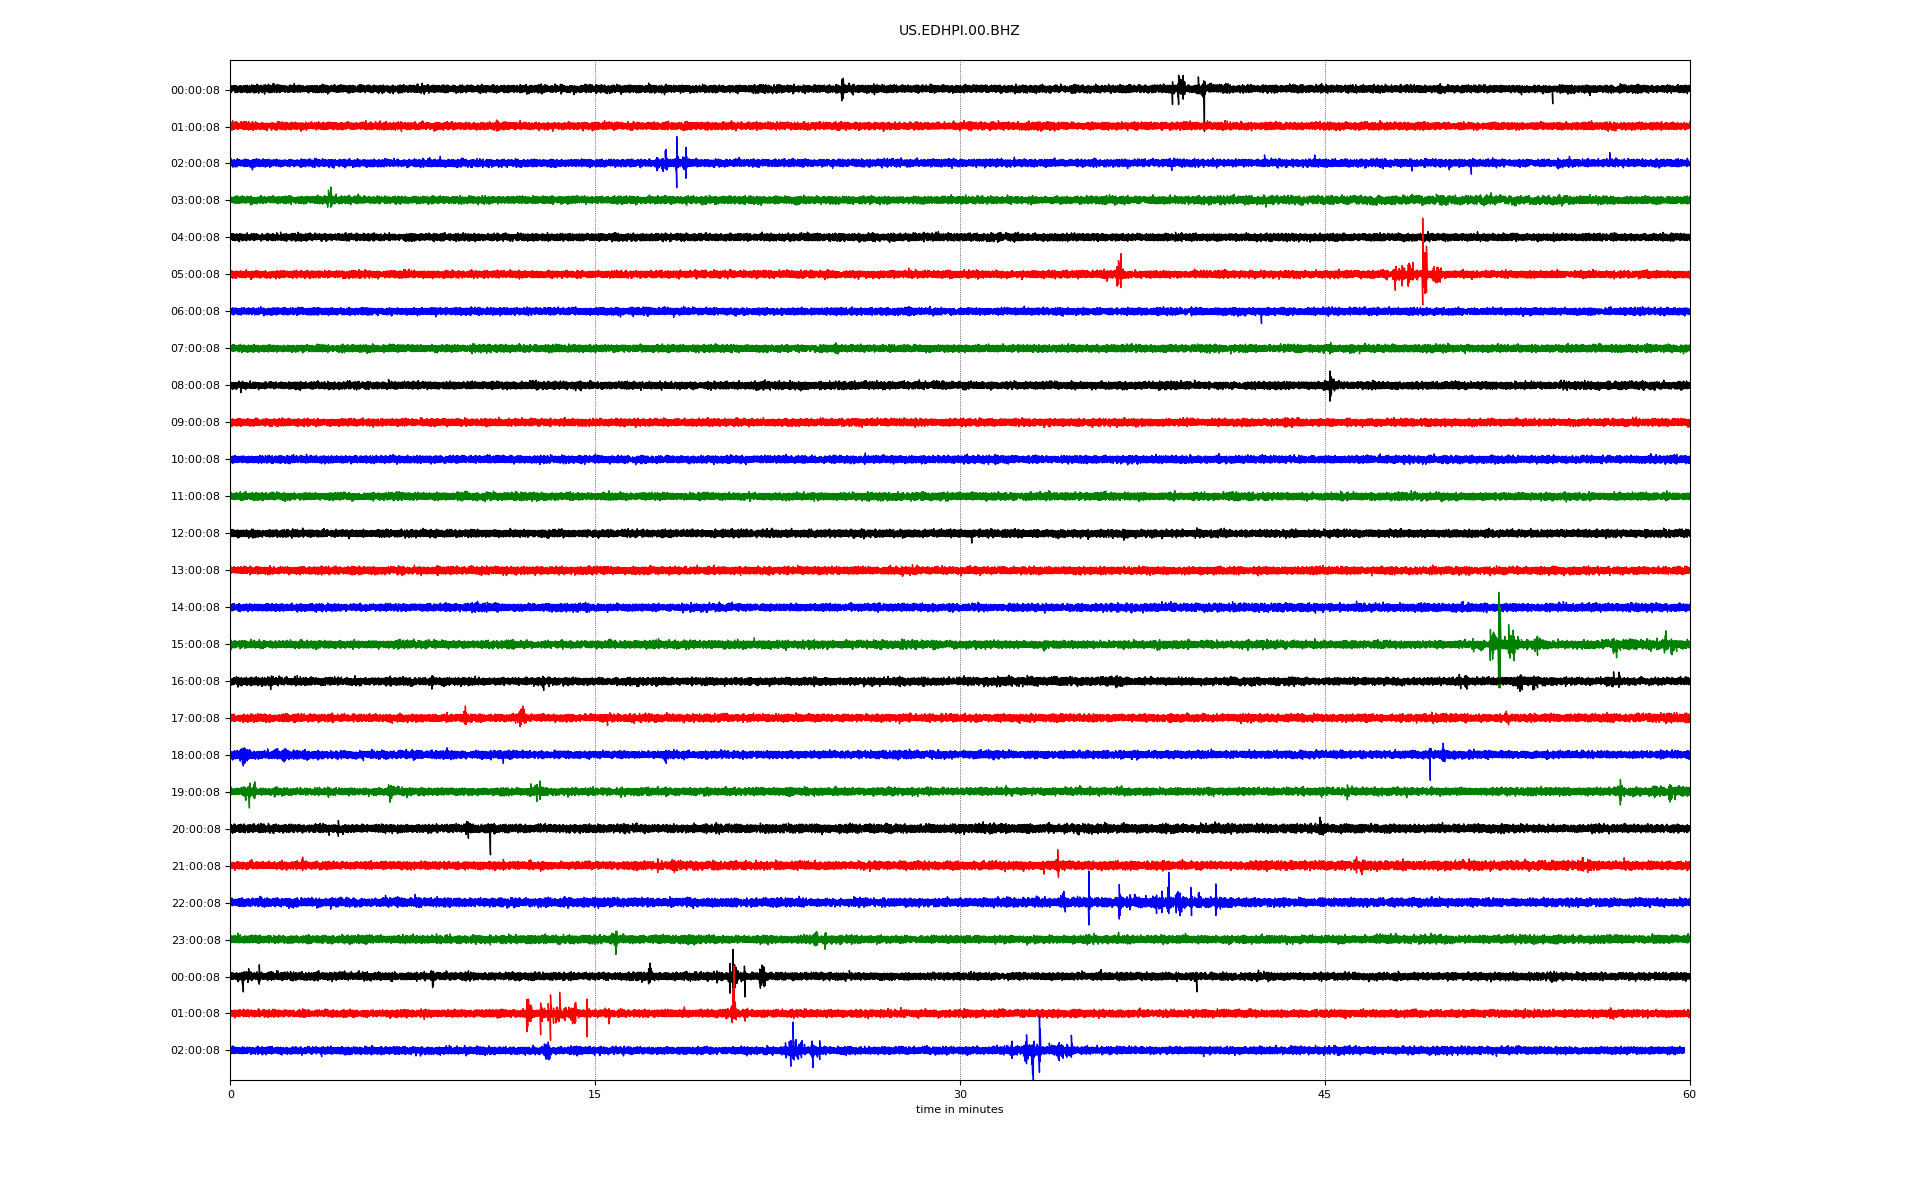Click the 12:00:08 time label
Viewport: 1920px width, 1200px height.
click(x=195, y=534)
